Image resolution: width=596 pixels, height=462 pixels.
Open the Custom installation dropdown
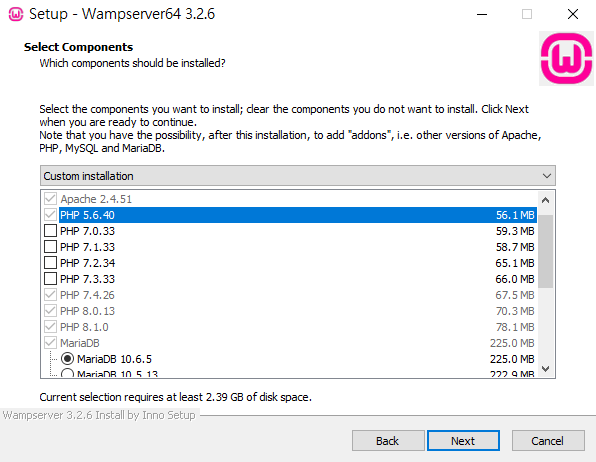tap(298, 176)
